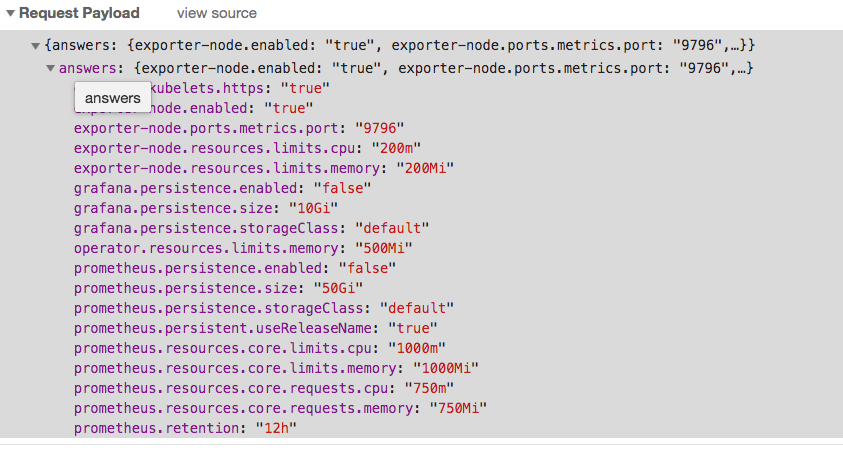
Task: Select the answers key label
Action: pos(87,68)
